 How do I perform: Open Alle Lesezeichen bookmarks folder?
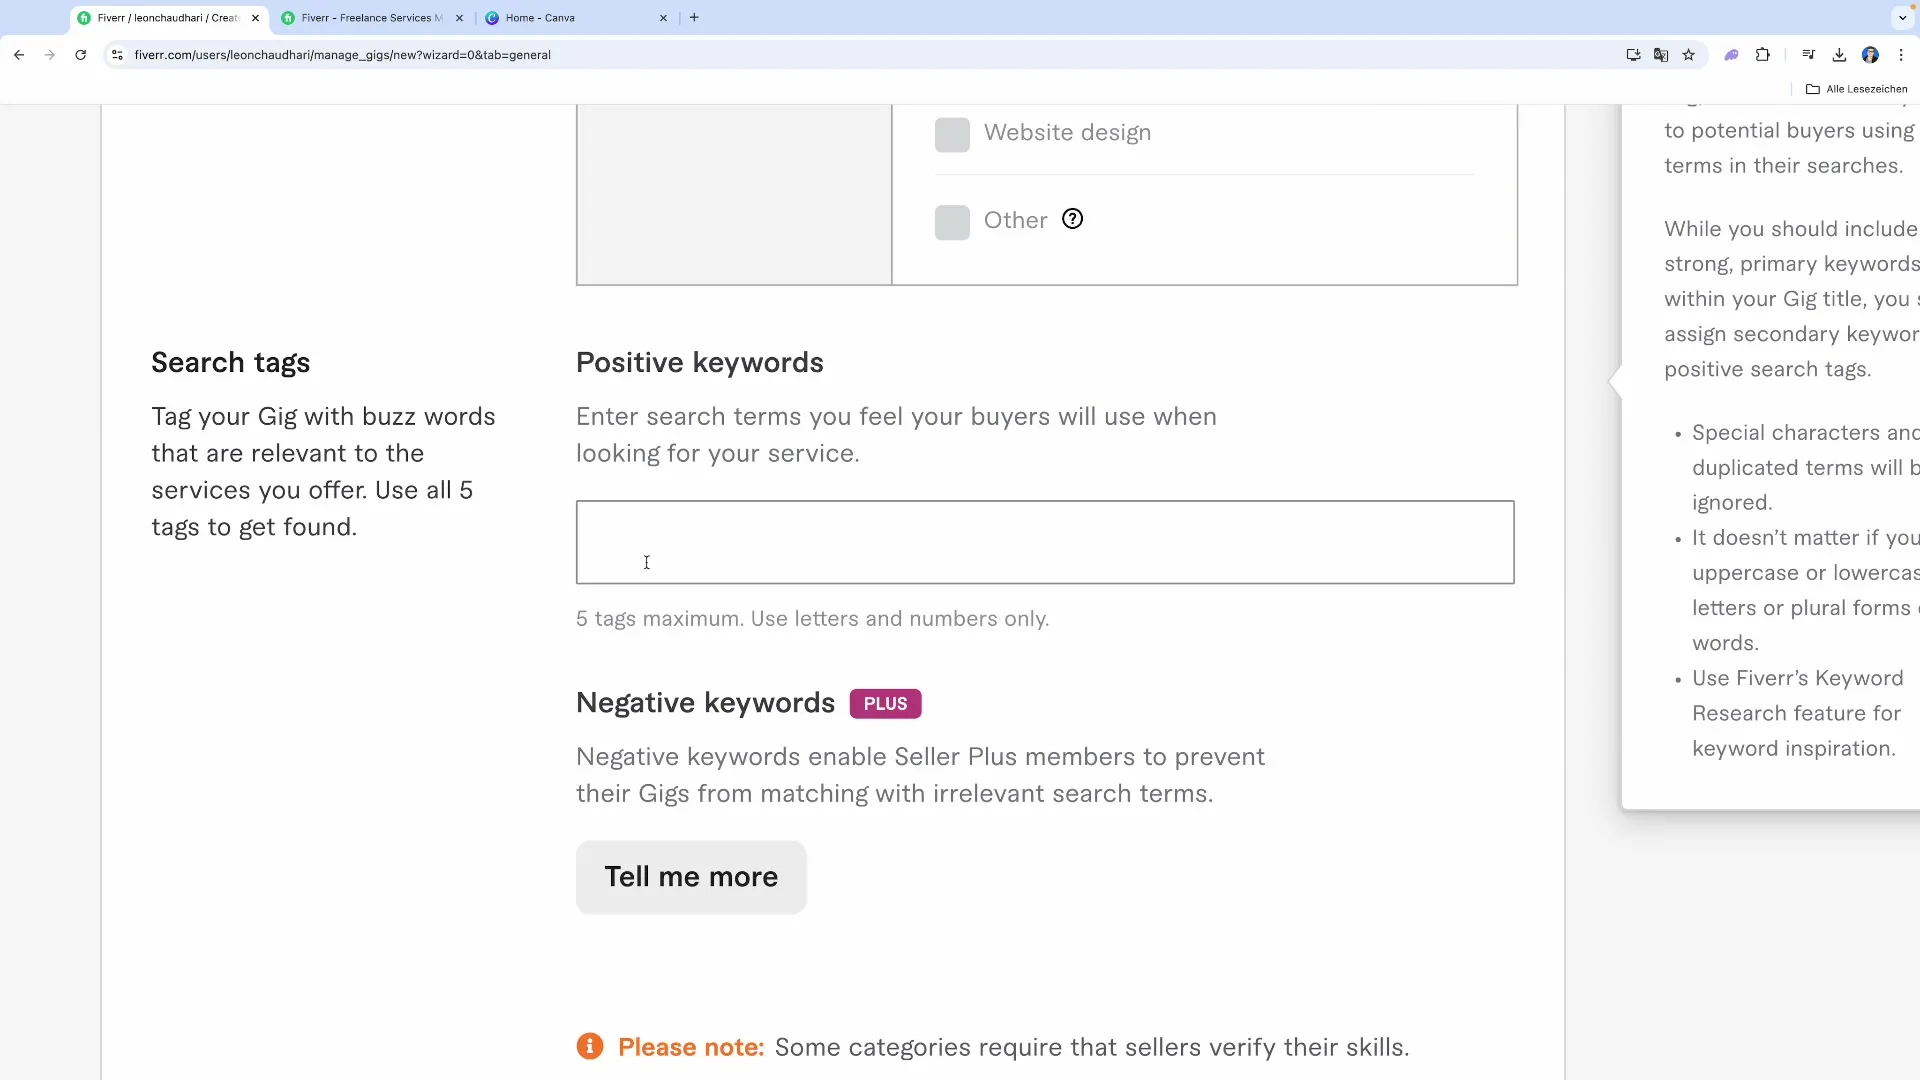click(1857, 88)
